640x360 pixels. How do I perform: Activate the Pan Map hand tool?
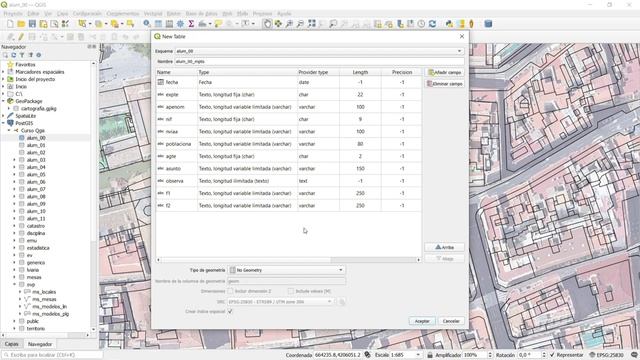(x=267, y=24)
